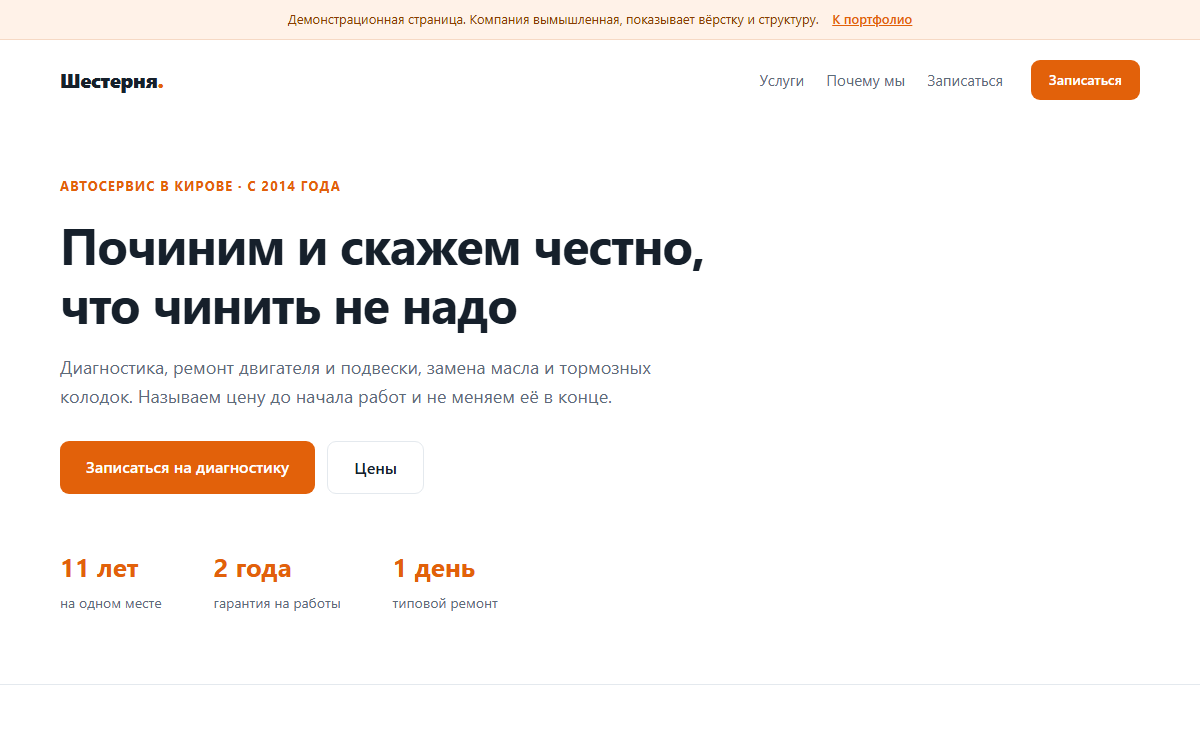Click the гарантия на работы caption
The image size is (1200, 750).
277,604
